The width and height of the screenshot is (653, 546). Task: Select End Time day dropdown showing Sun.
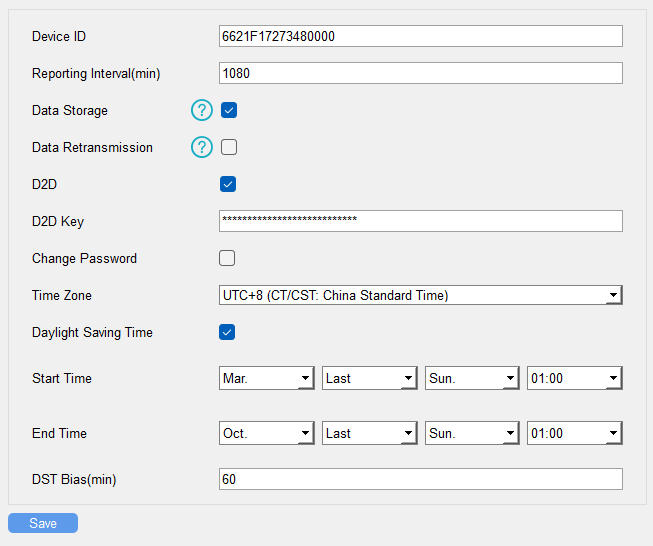pyautogui.click(x=472, y=434)
